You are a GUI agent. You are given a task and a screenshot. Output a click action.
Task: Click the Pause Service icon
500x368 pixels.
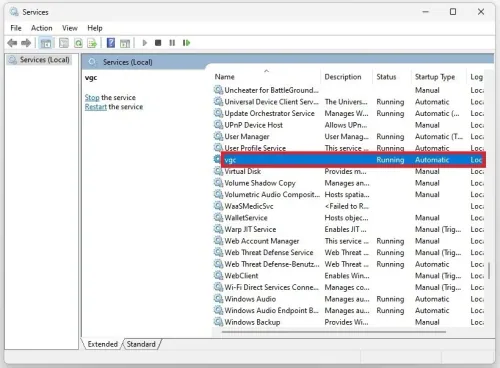[172, 43]
